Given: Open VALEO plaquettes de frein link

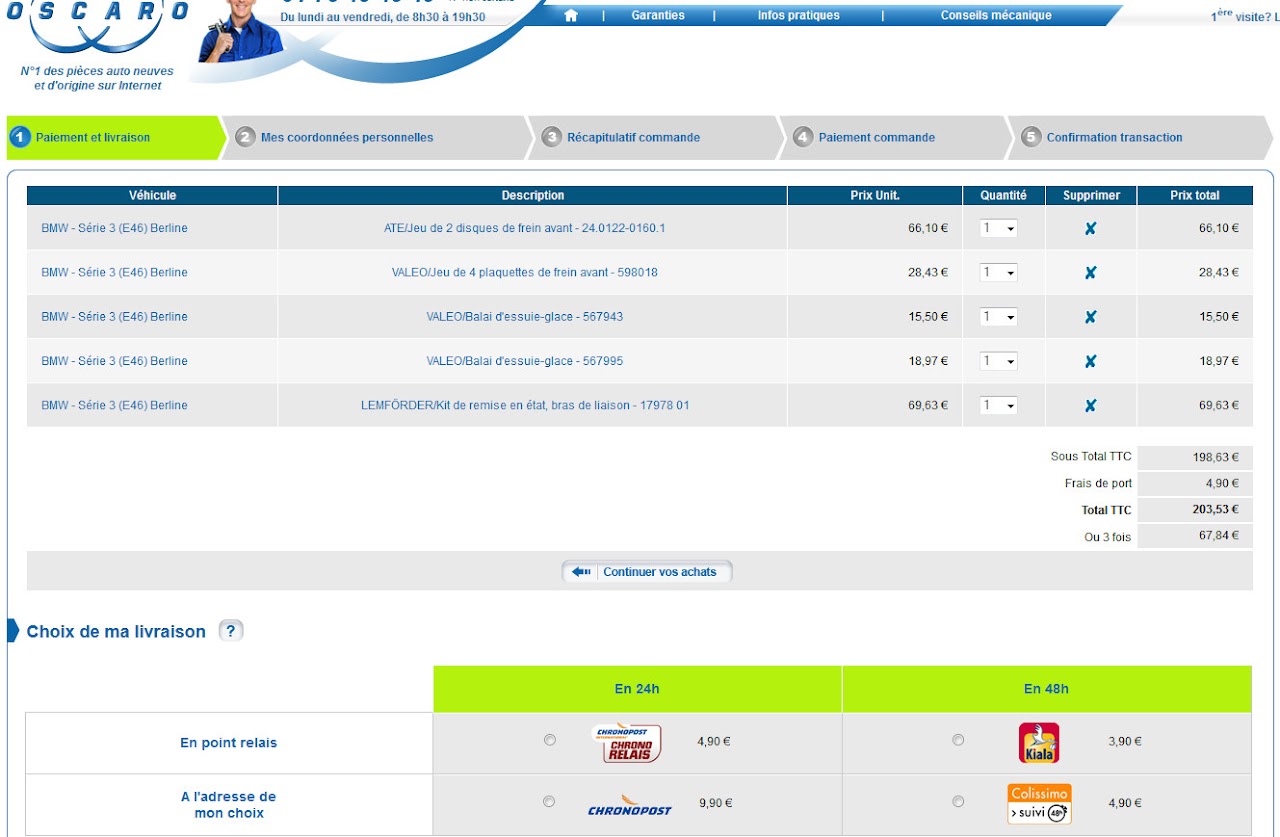Looking at the screenshot, I should pyautogui.click(x=524, y=272).
